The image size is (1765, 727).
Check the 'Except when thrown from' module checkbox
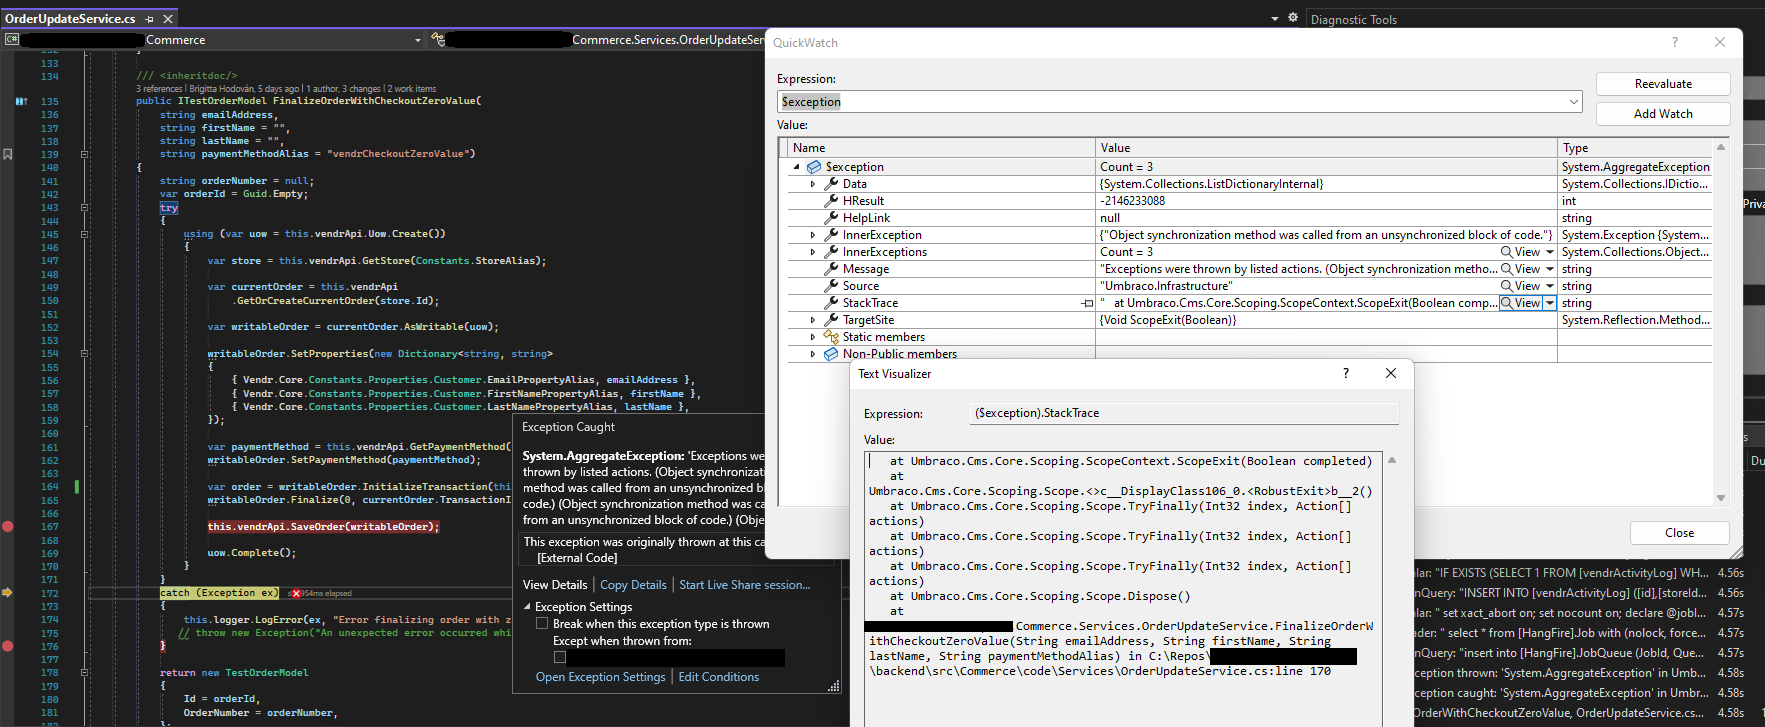pos(560,658)
